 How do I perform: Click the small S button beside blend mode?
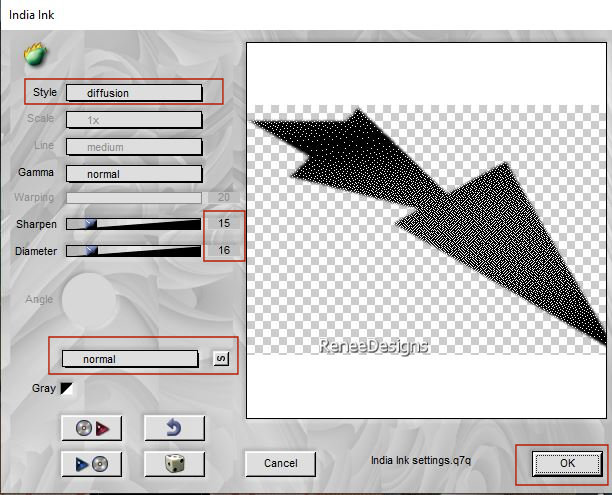221,358
